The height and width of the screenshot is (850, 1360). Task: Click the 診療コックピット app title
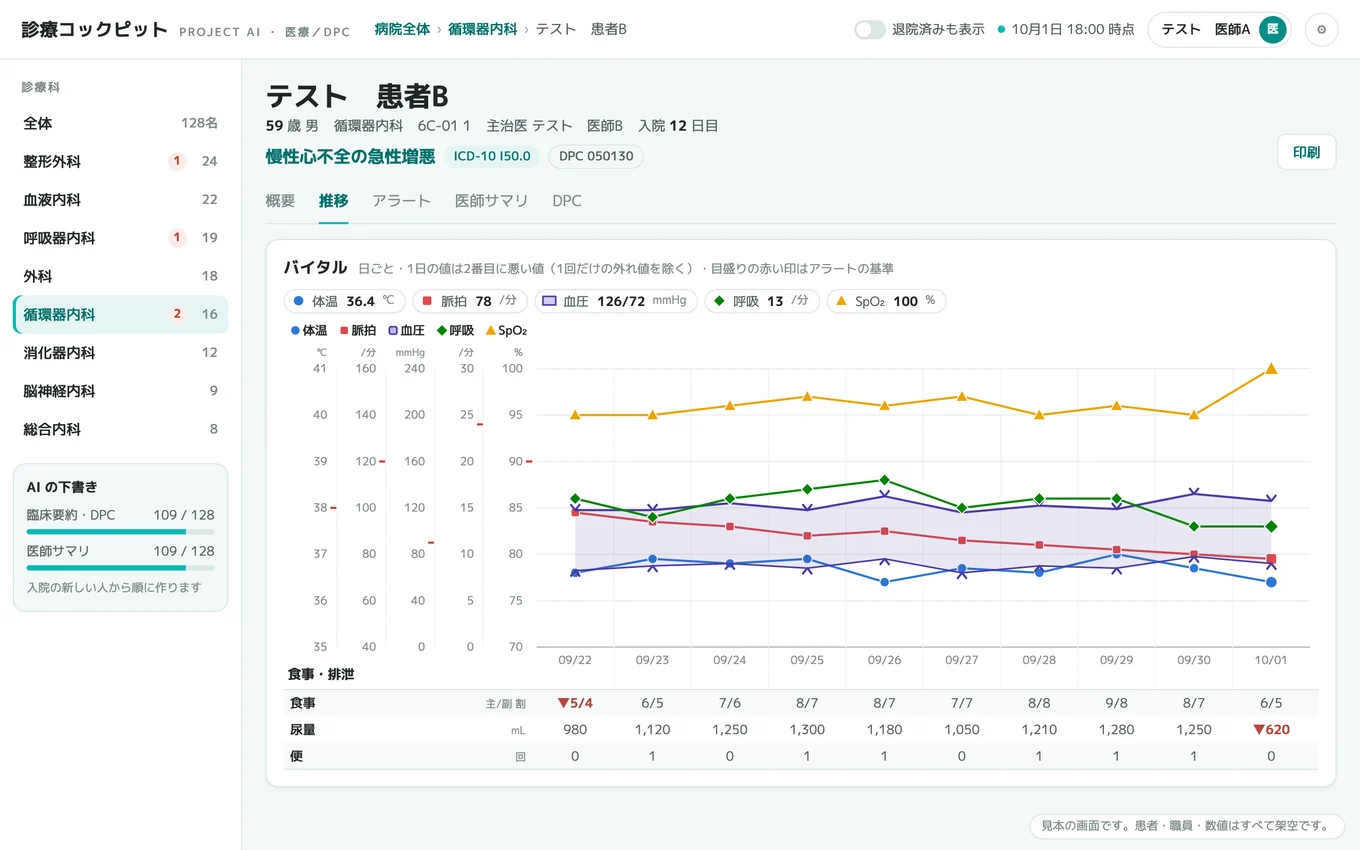95,29
